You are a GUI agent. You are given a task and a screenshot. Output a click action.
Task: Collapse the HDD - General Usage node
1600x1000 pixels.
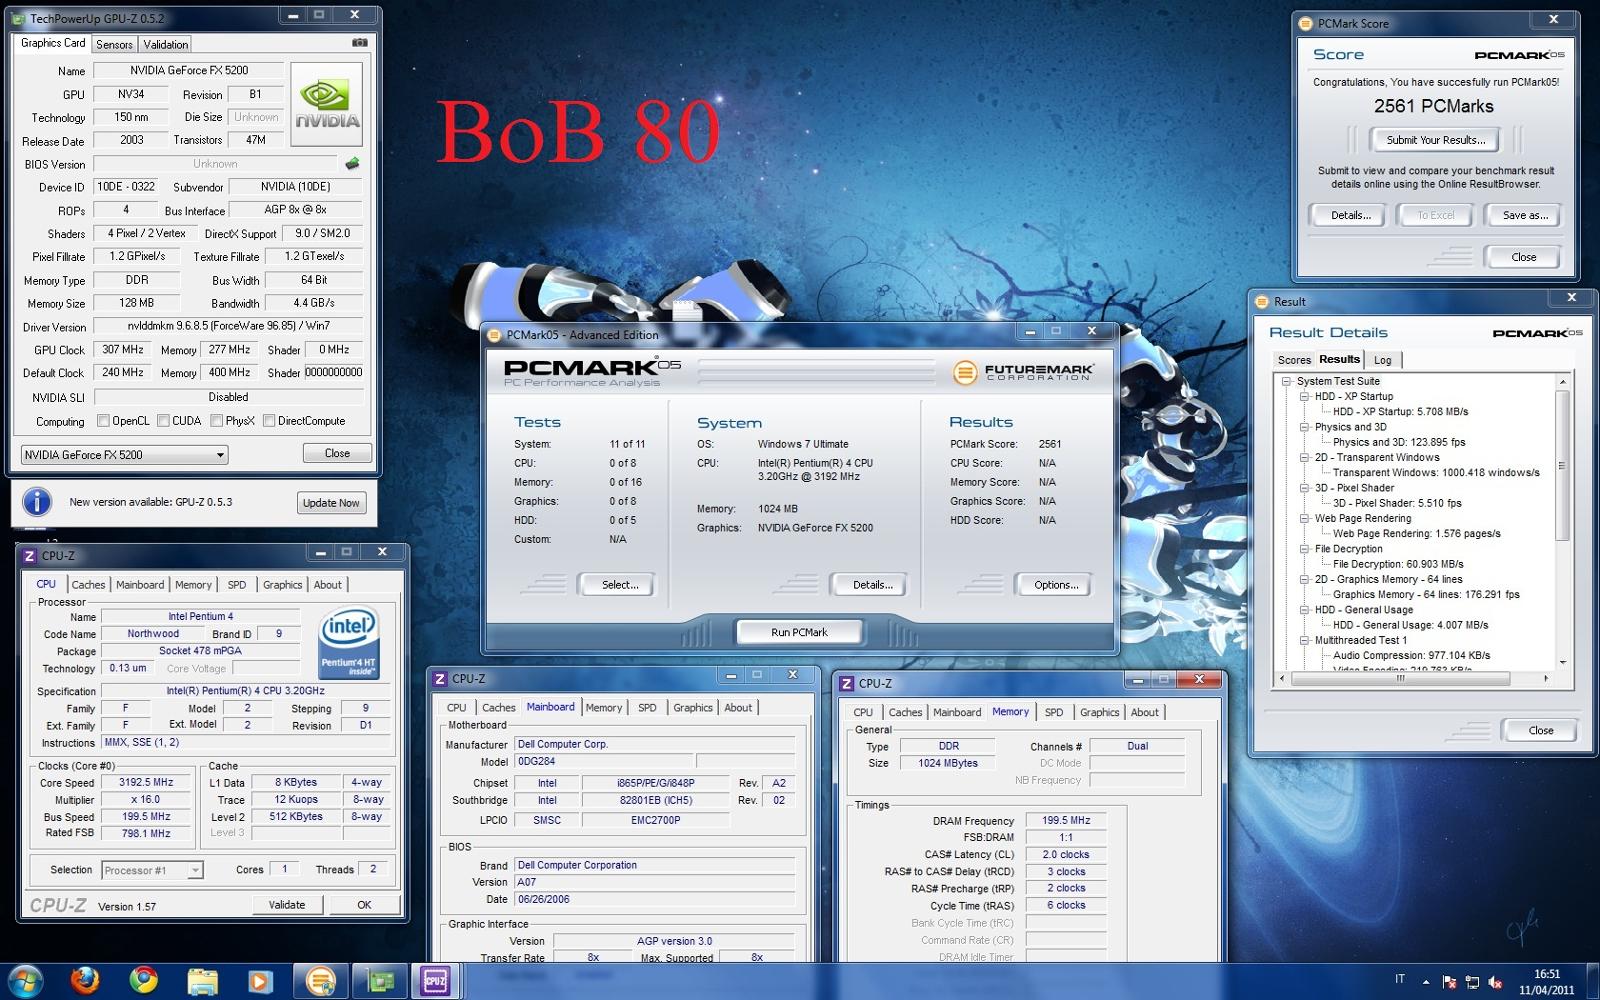[x=1304, y=610]
